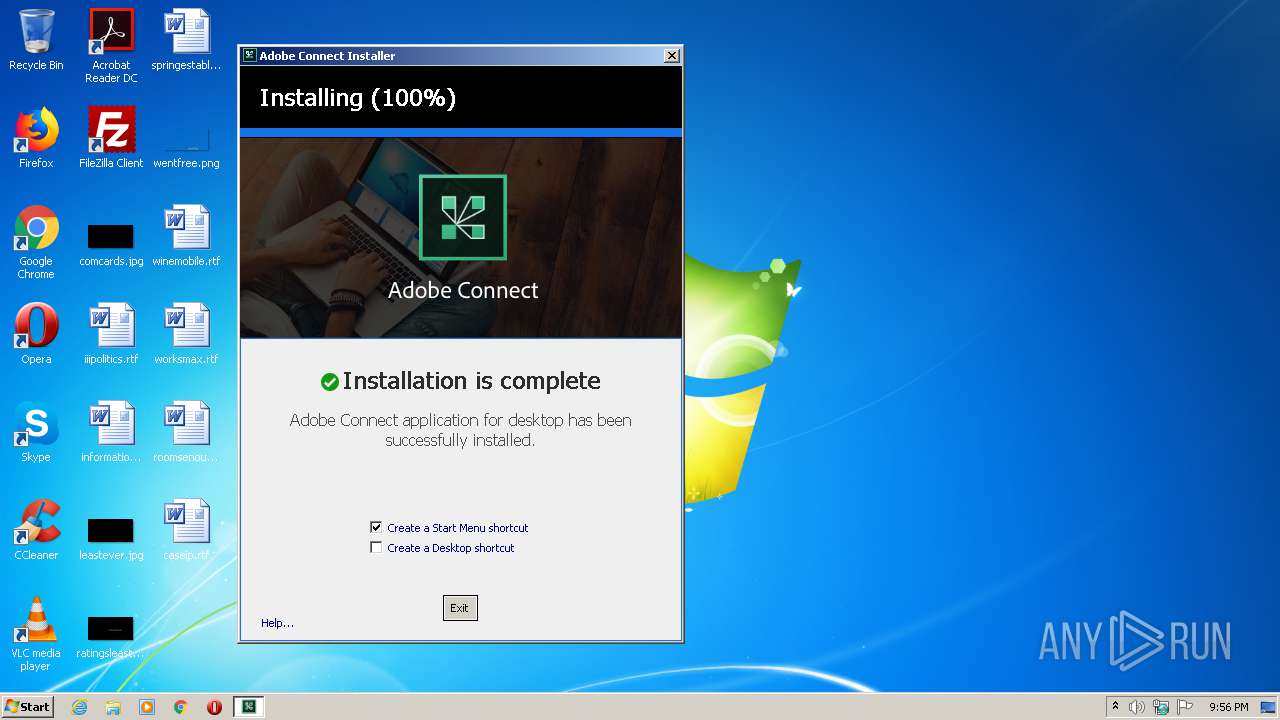Select the informatio... document icon
Screen dimensions: 1280x720
(111, 432)
